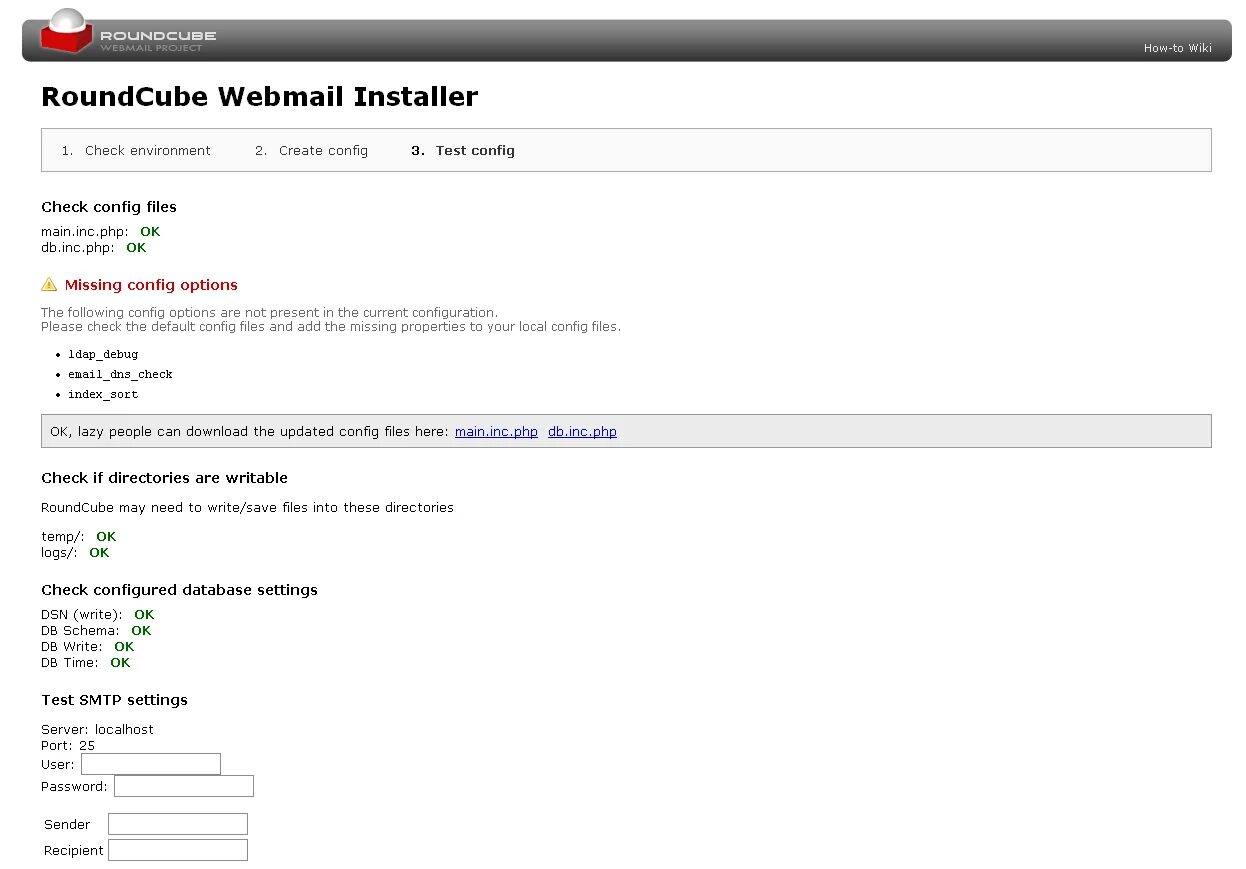Click the OK status for temp/ directory

coord(106,537)
